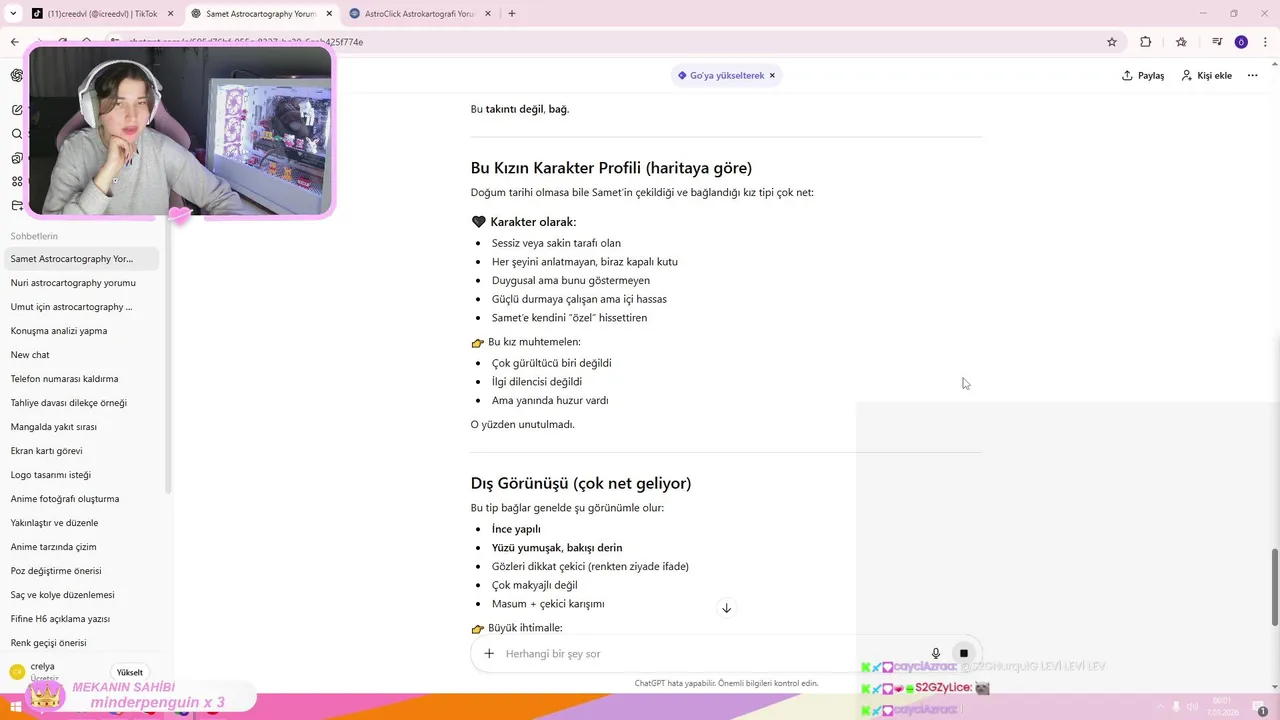The width and height of the screenshot is (1280, 720).
Task: Open Renk geçişi önerisi chat
Action: [x=80, y=643]
